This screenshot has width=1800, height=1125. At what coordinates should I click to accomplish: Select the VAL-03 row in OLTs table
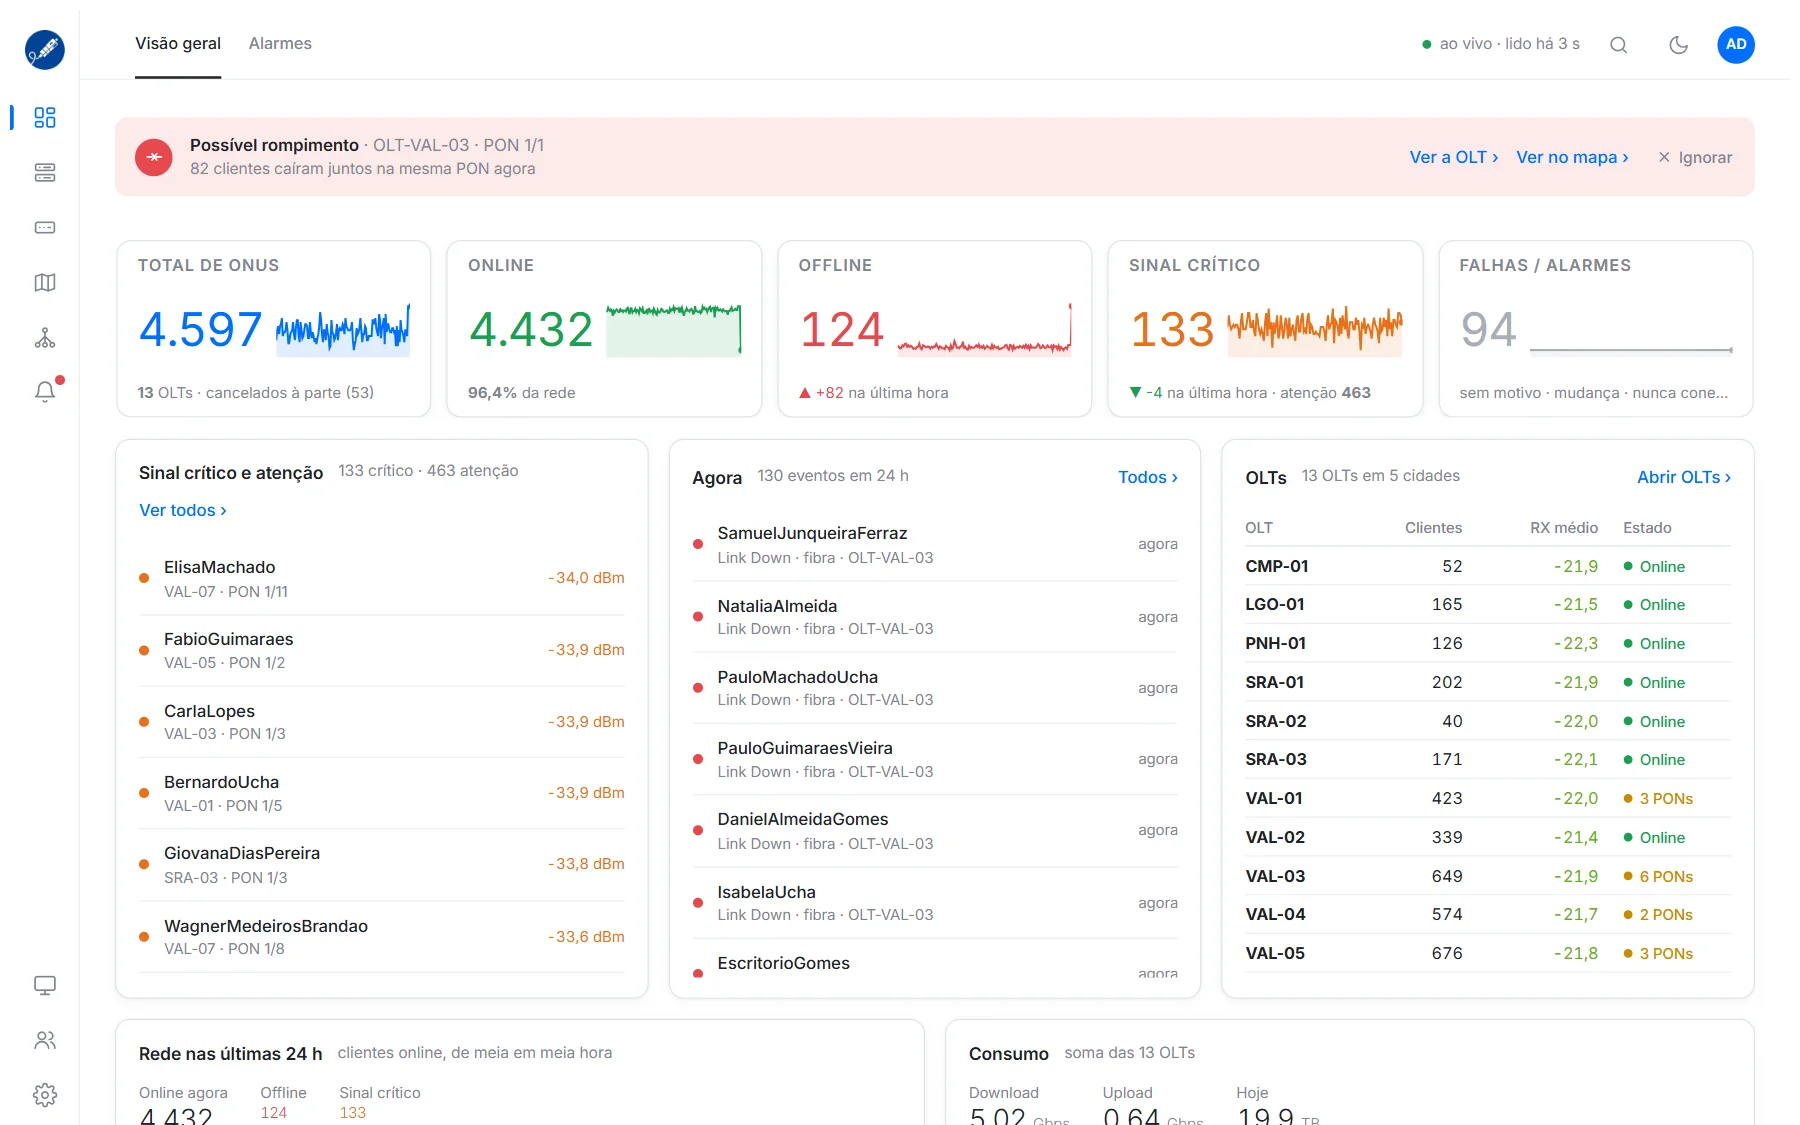1488,876
